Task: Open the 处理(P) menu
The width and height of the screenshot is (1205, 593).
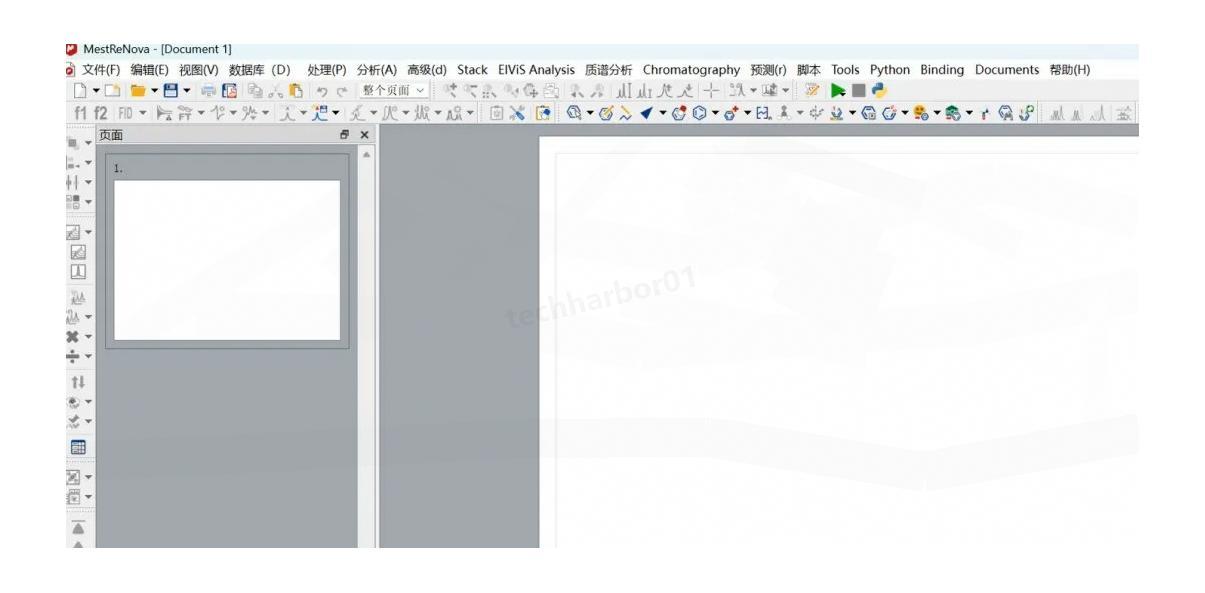Action: point(326,70)
